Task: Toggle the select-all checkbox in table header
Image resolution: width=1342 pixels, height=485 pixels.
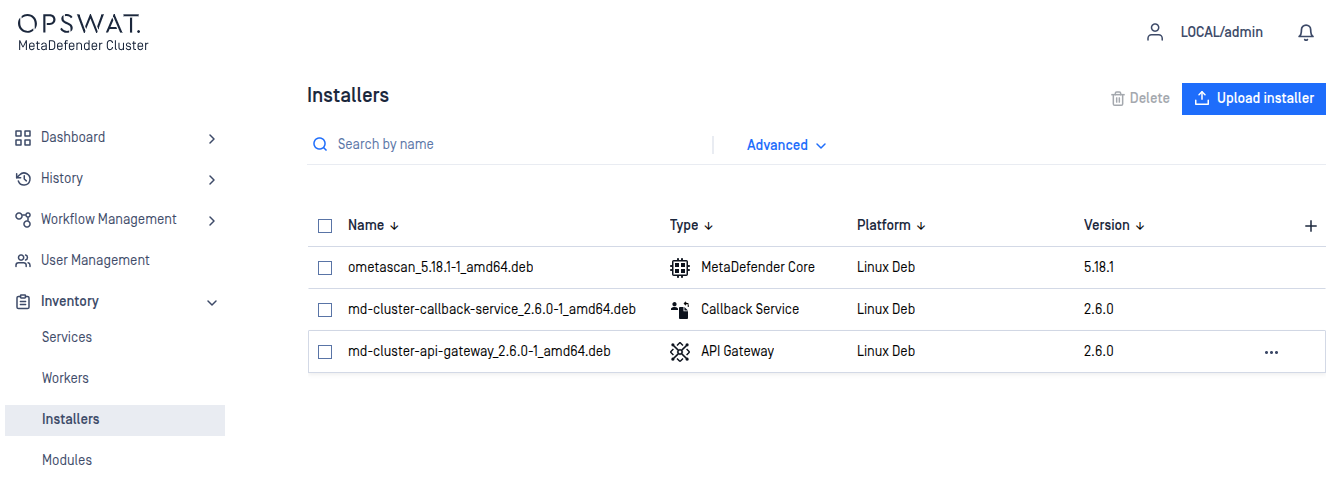Action: (x=325, y=226)
